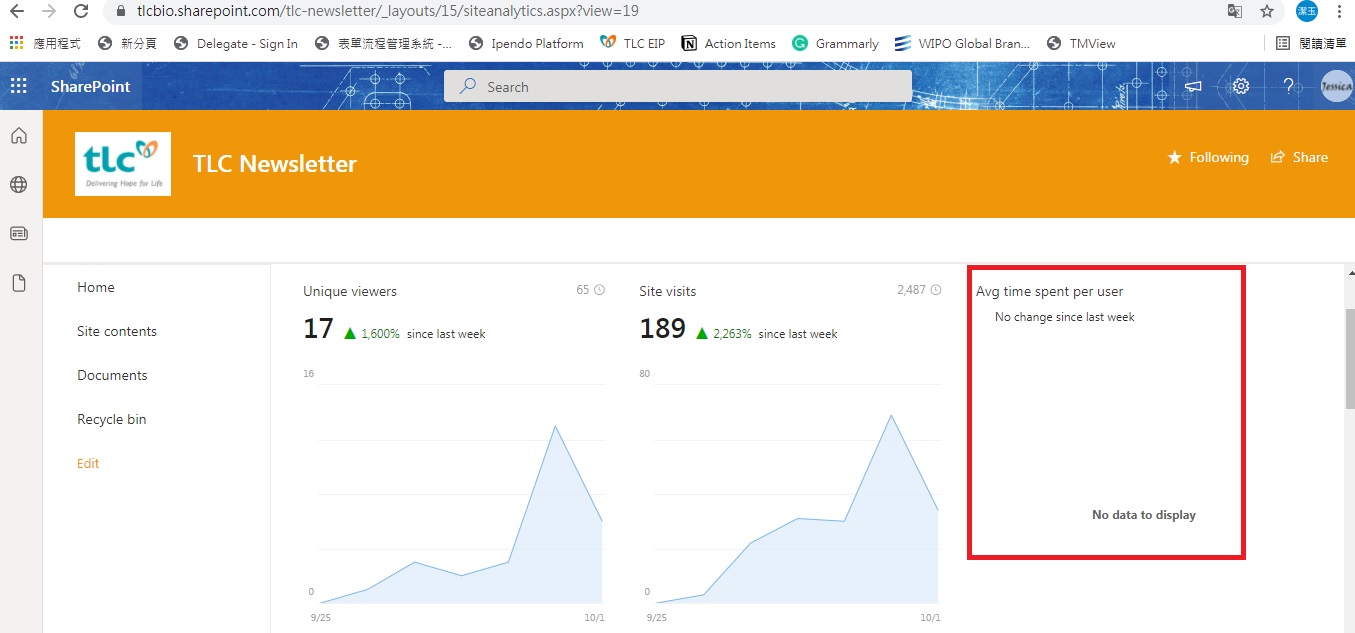Click the Share button

[x=1299, y=157]
